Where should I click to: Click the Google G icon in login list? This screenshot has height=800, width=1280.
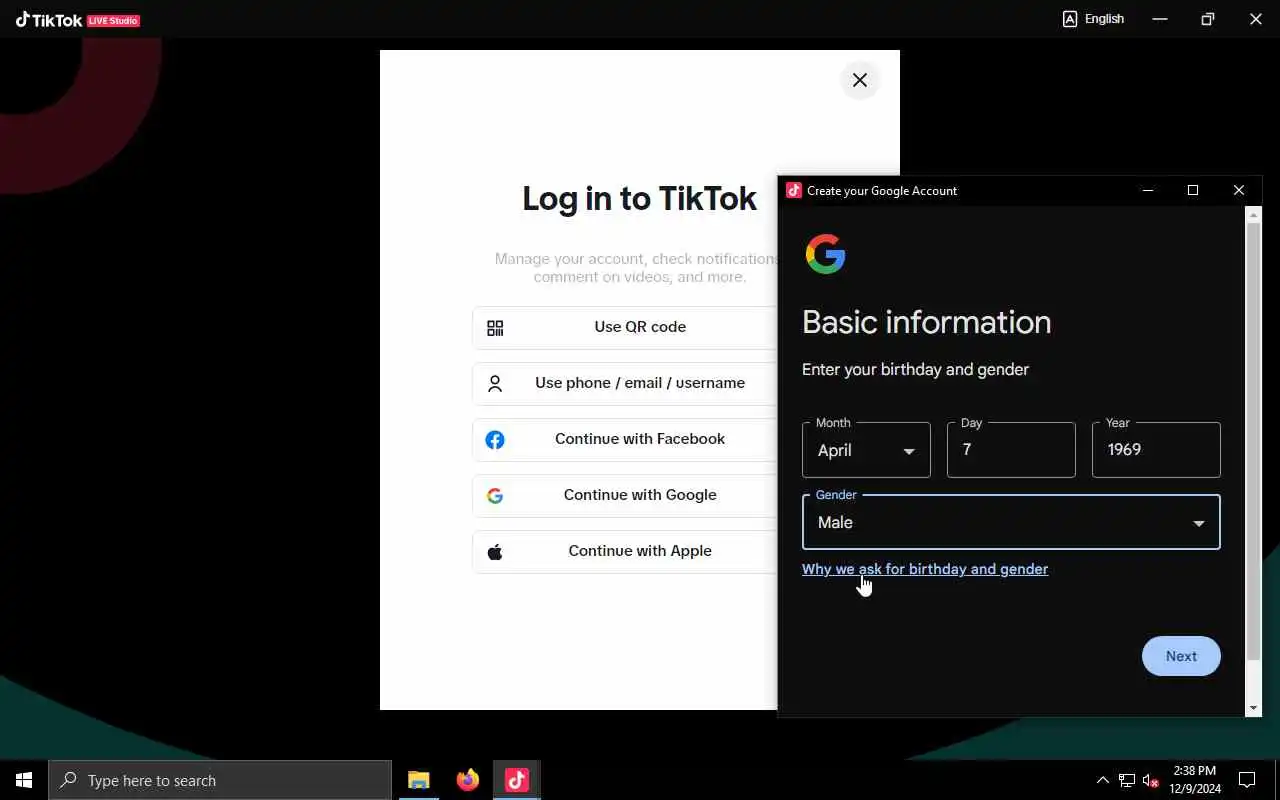coord(495,496)
